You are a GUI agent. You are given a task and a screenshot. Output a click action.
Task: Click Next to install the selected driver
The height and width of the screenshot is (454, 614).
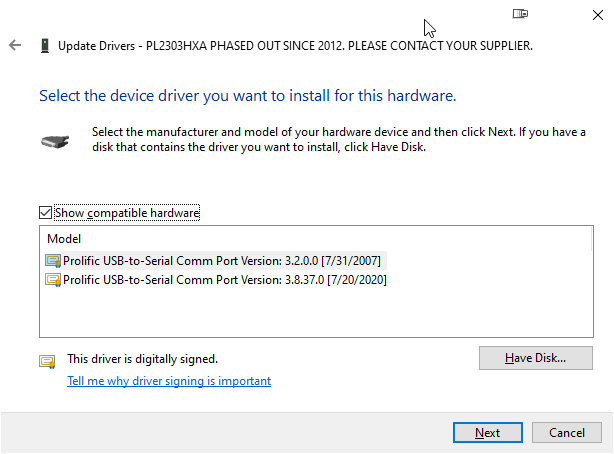click(488, 433)
